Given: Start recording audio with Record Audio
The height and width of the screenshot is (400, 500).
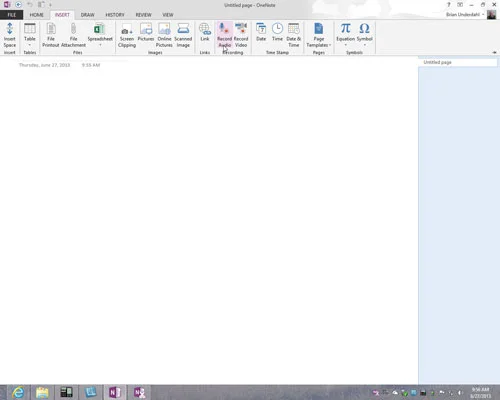Looking at the screenshot, I should pyautogui.click(x=224, y=35).
